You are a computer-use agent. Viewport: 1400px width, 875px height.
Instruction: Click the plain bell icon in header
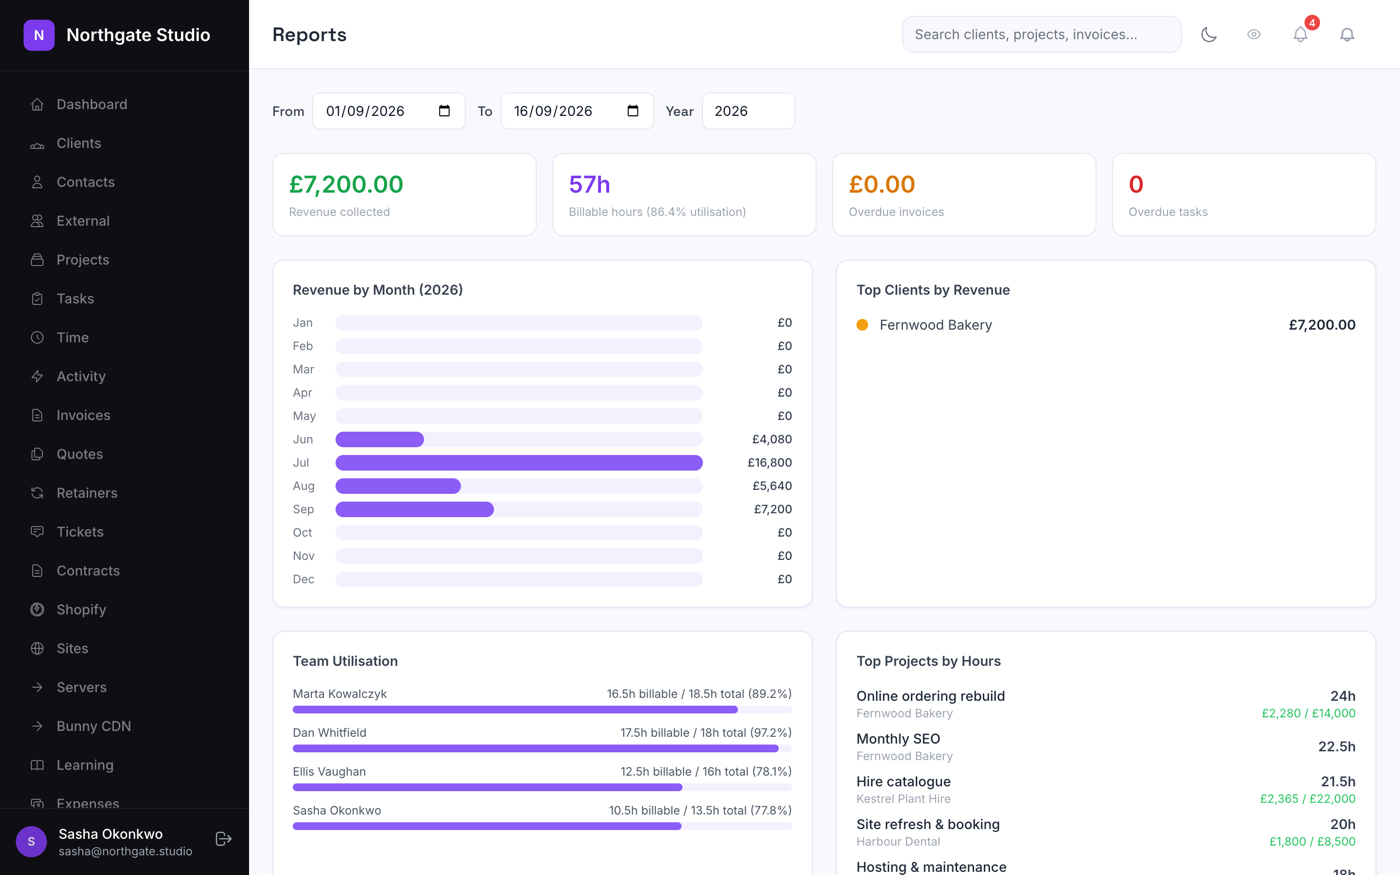1347,34
